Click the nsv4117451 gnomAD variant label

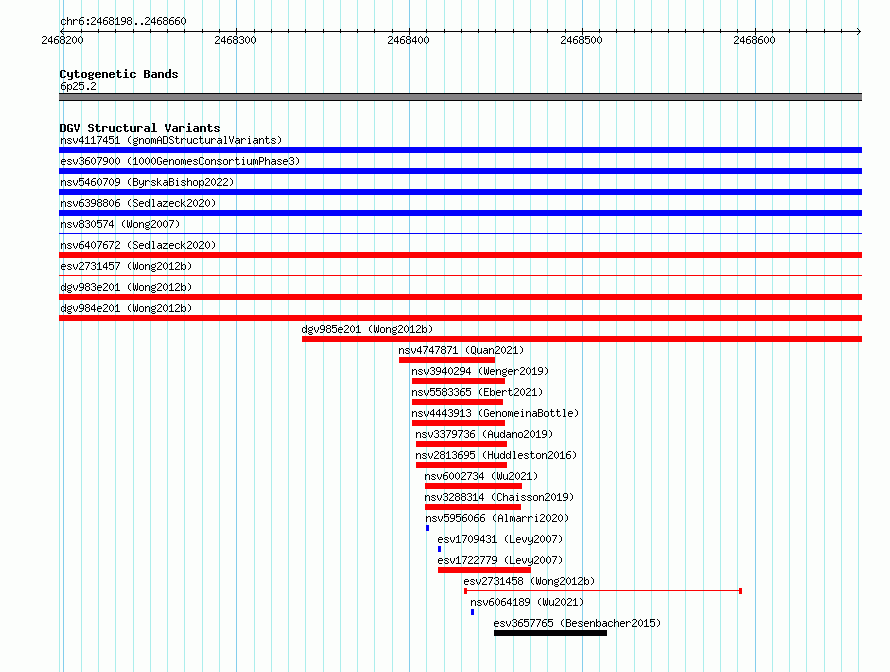click(x=171, y=140)
